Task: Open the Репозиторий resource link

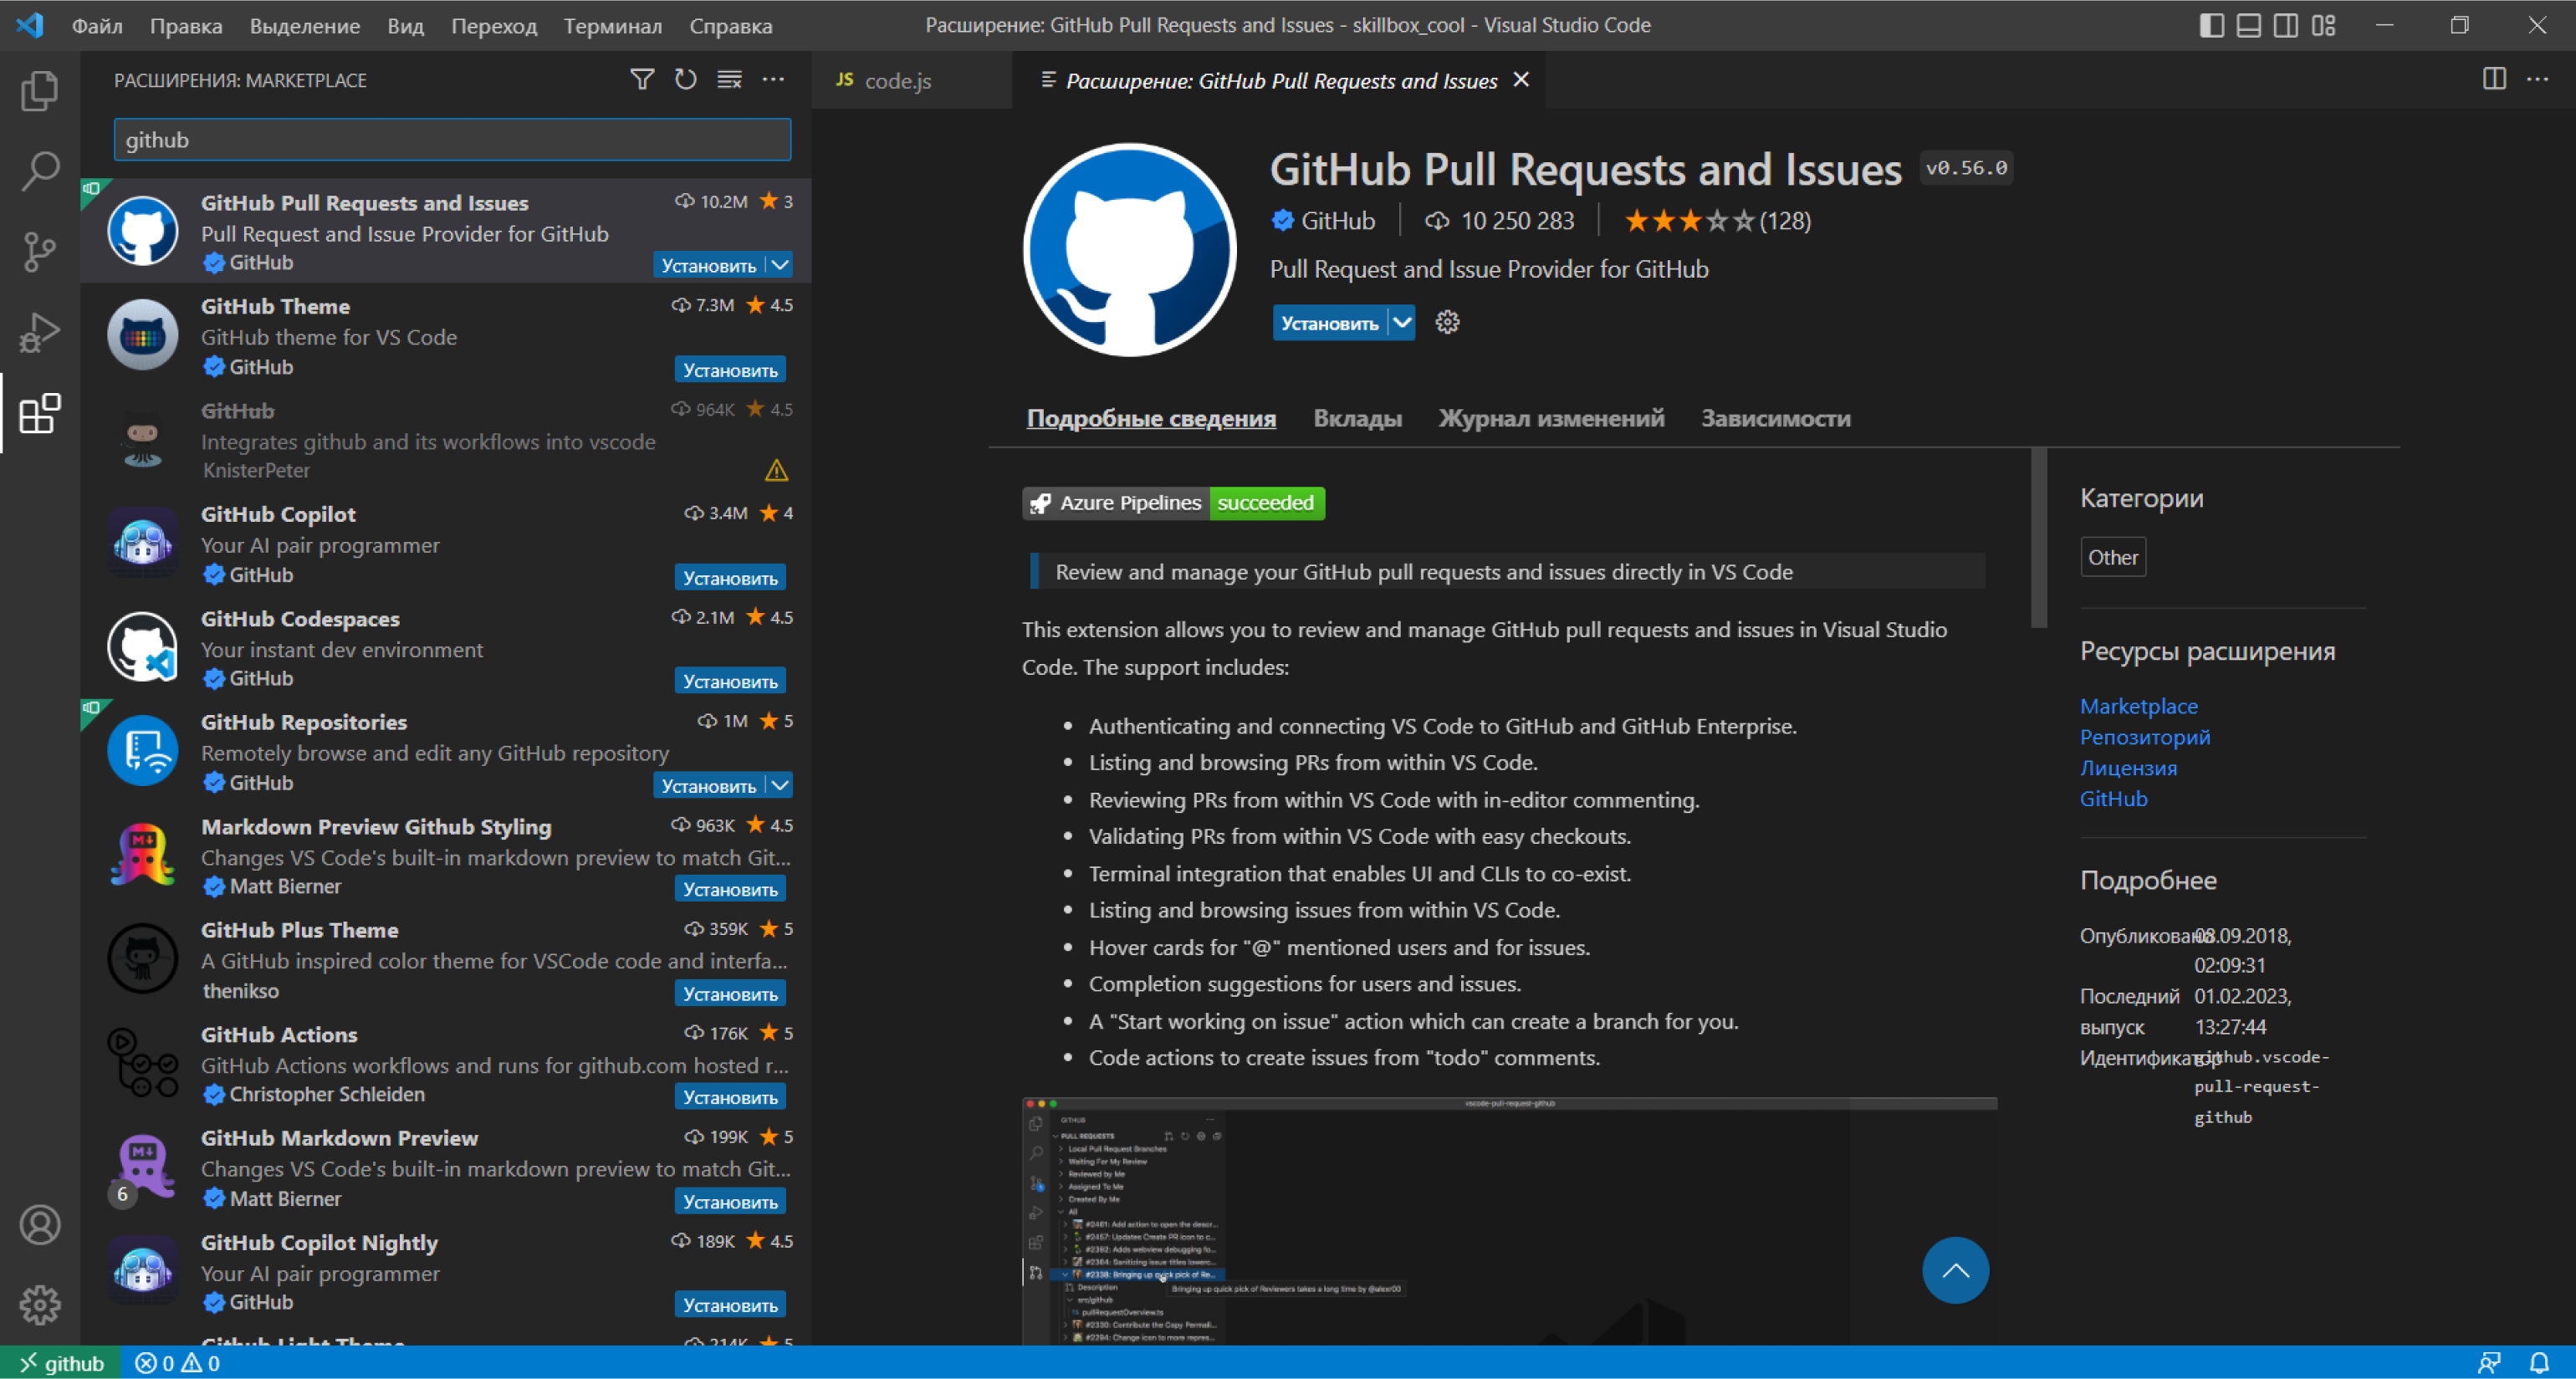Action: [x=2144, y=737]
